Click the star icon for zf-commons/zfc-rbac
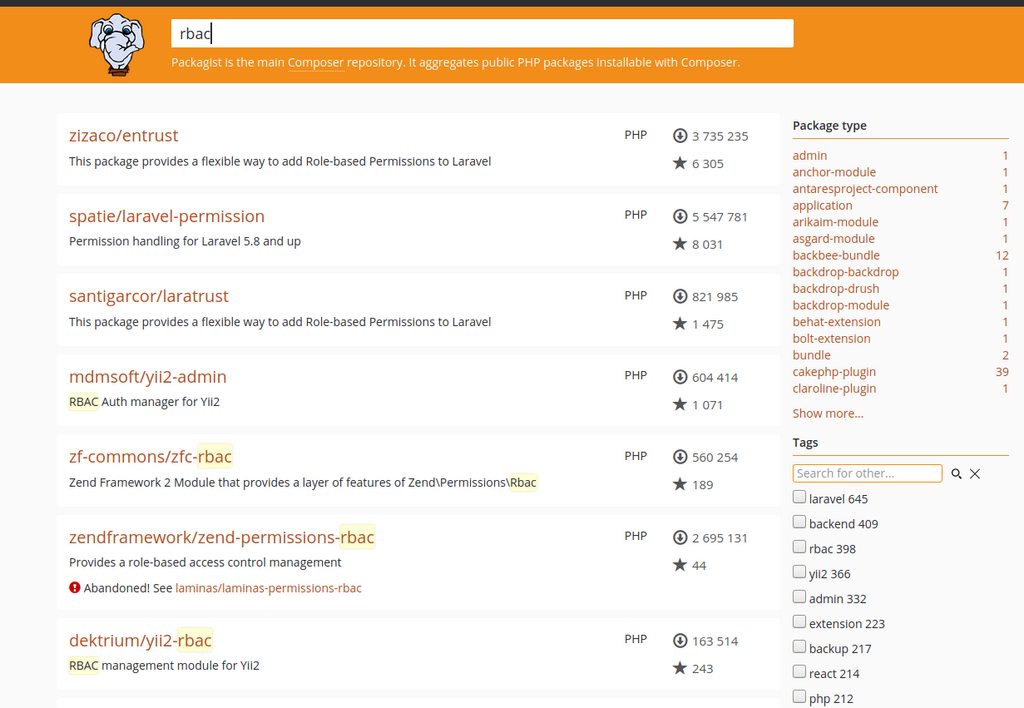This screenshot has width=1024, height=708. 680,484
